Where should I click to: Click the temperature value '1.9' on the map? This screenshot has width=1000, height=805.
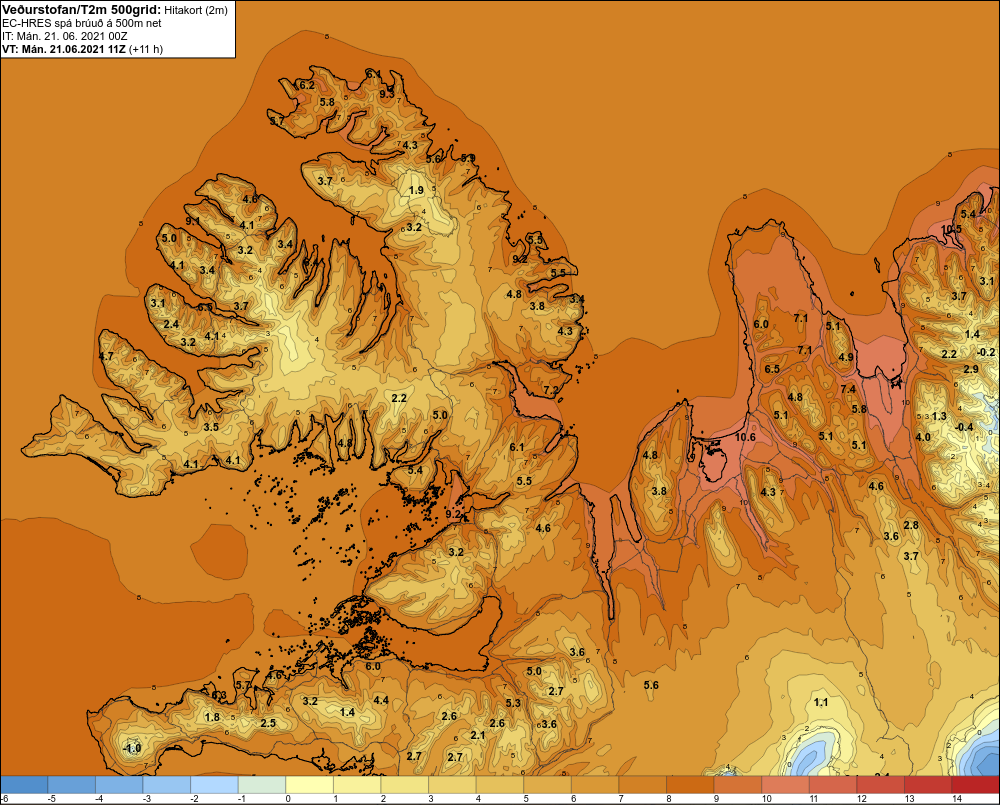point(416,190)
